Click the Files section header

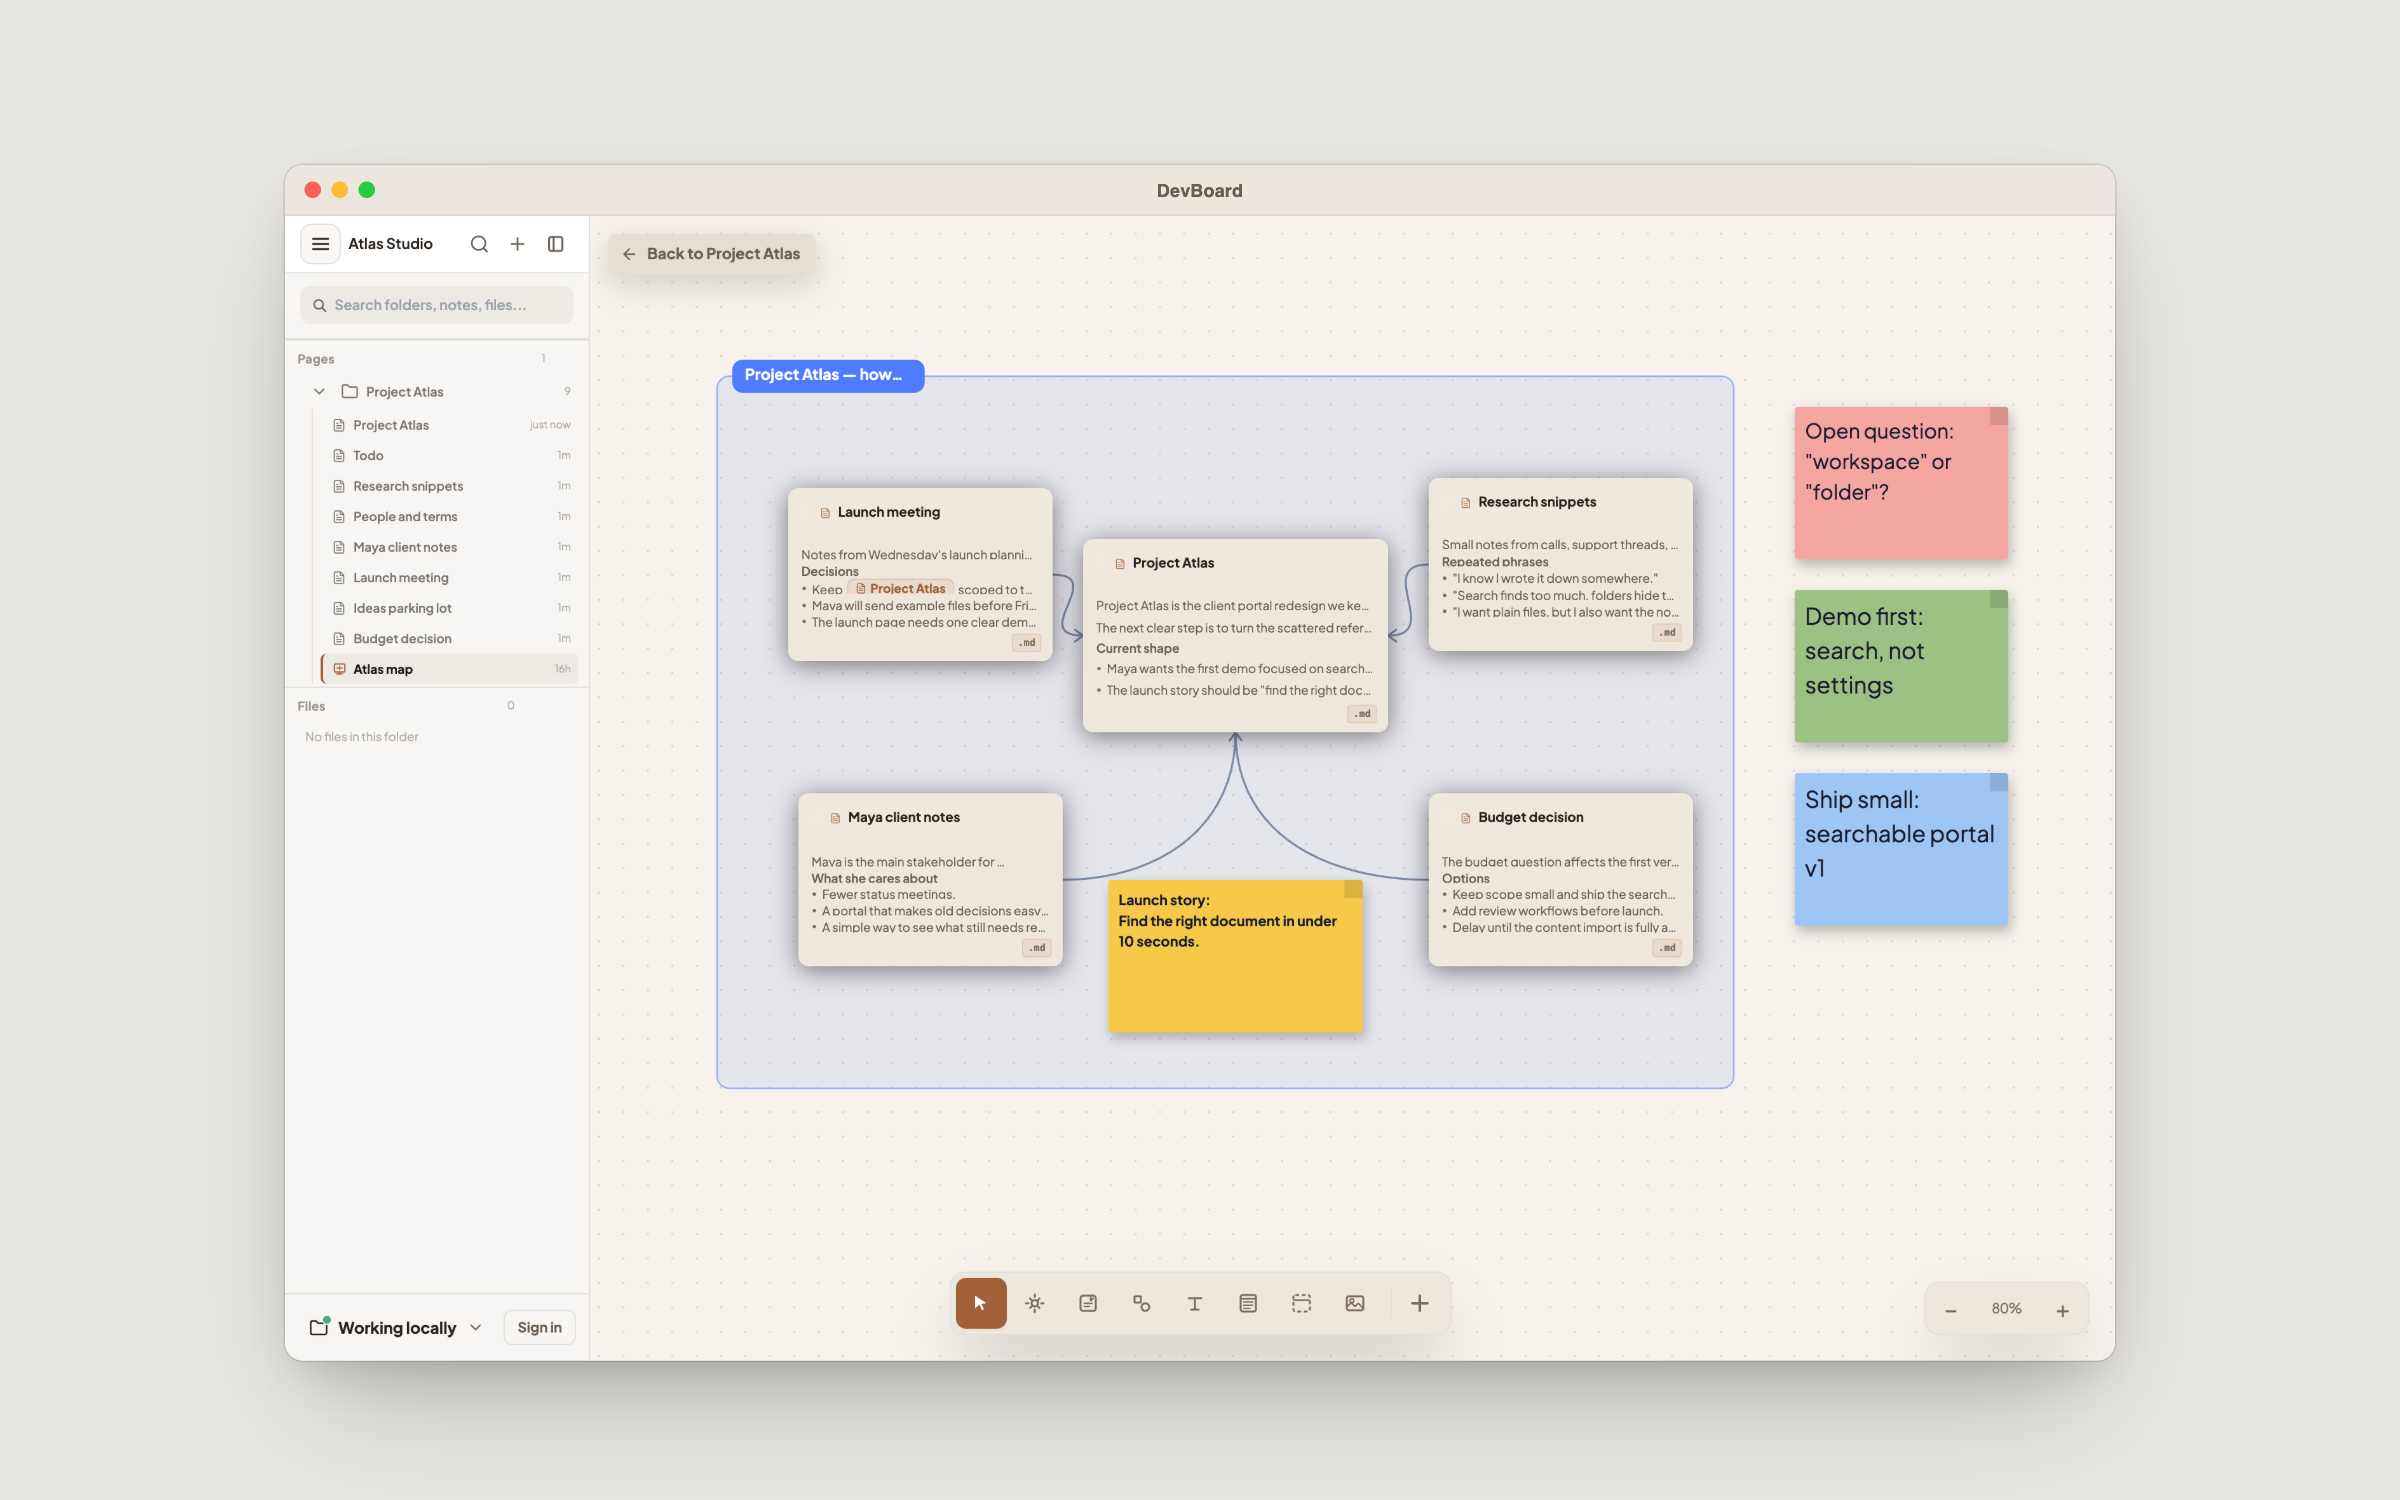[311, 706]
